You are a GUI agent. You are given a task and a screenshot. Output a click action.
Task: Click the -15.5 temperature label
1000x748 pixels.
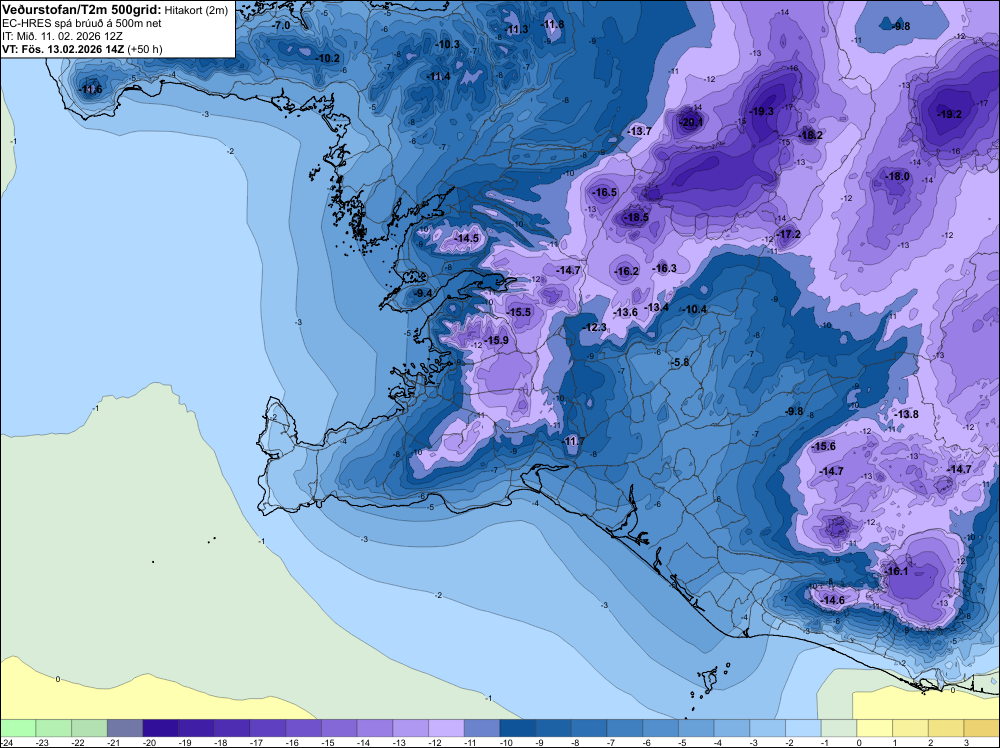[x=519, y=312]
